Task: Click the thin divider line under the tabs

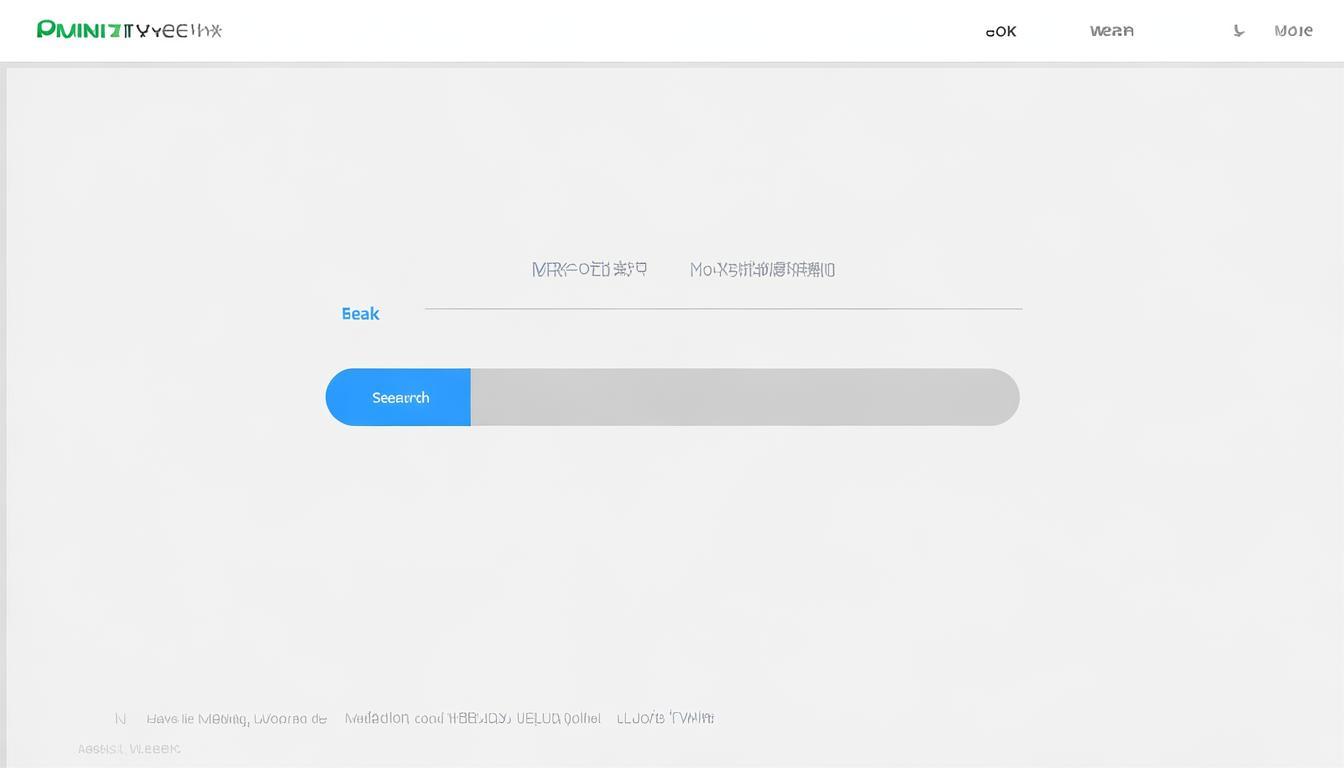Action: 723,309
